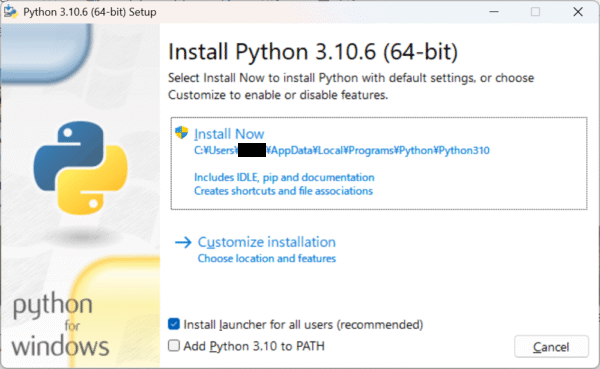600x369 pixels.
Task: Enable Add Python 3.10 to PATH checkbox
Action: click(174, 346)
